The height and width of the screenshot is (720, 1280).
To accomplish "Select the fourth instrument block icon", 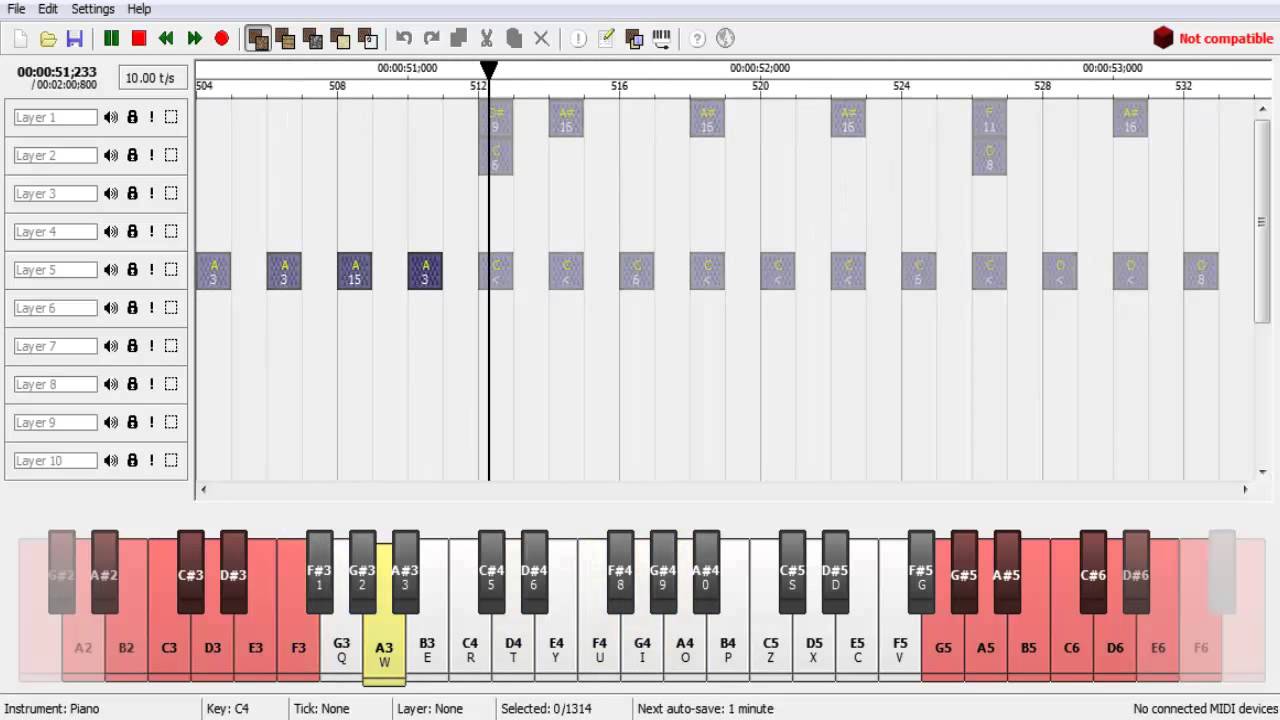I will 340,39.
